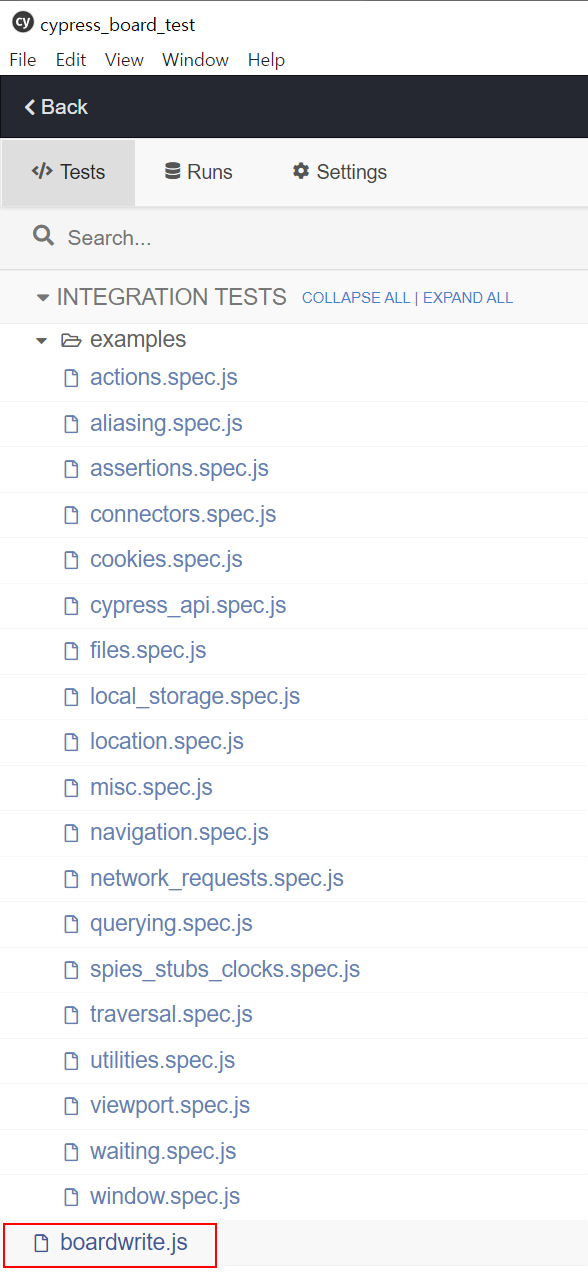Click the Cypress logo icon in title bar
This screenshot has height=1280, width=588.
point(23,24)
